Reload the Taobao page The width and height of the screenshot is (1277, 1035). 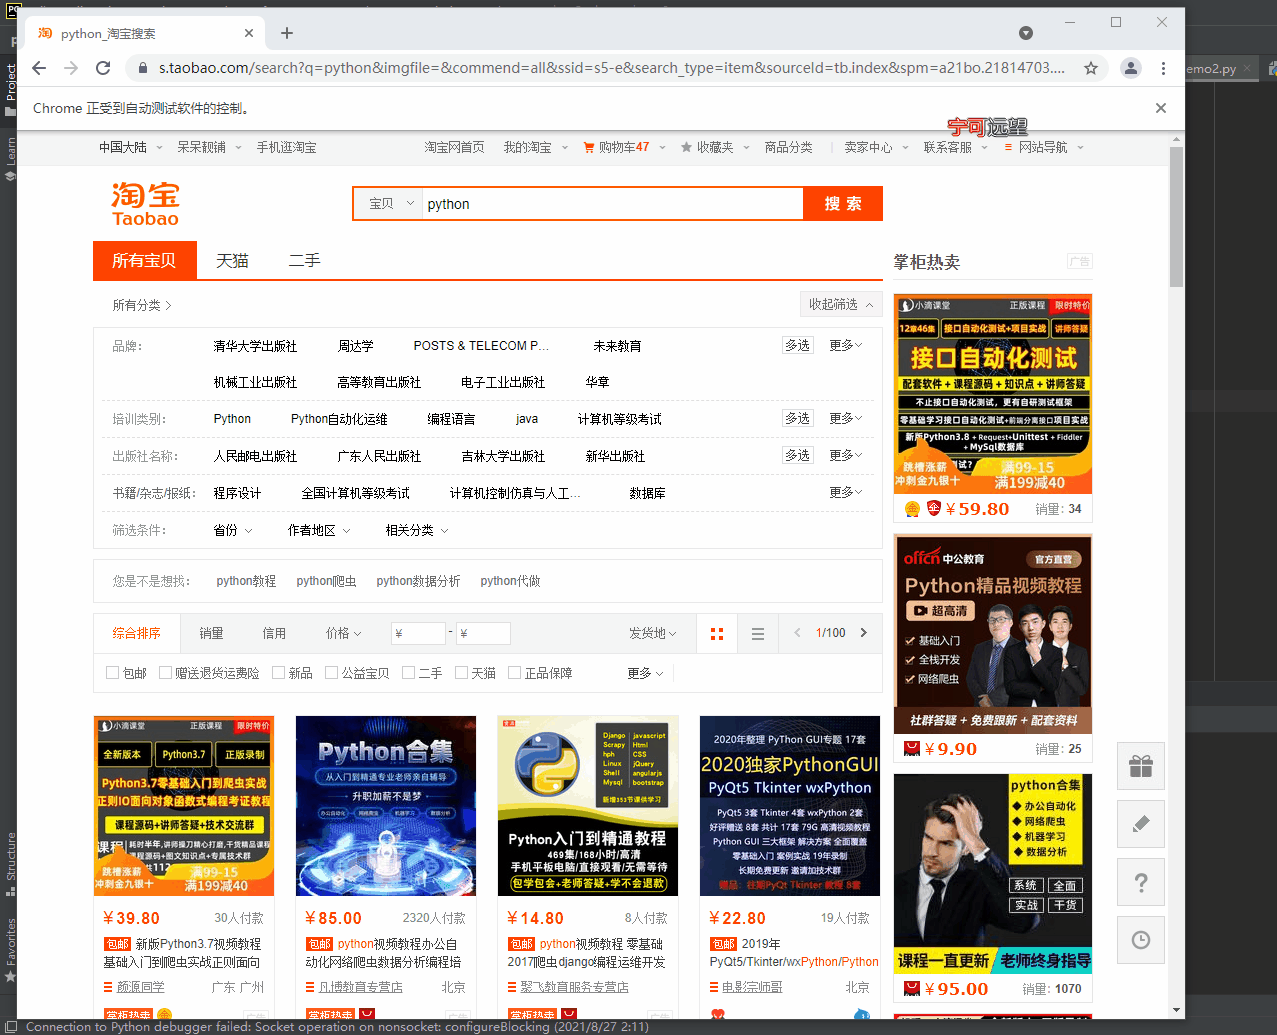pyautogui.click(x=103, y=68)
